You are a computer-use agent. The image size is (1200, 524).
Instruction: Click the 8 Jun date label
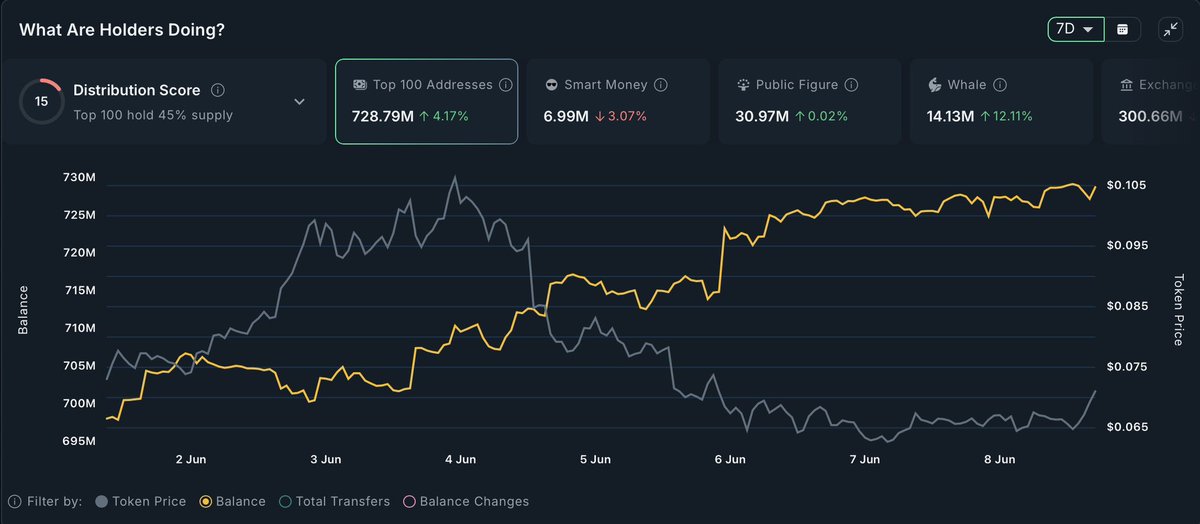pyautogui.click(x=999, y=460)
